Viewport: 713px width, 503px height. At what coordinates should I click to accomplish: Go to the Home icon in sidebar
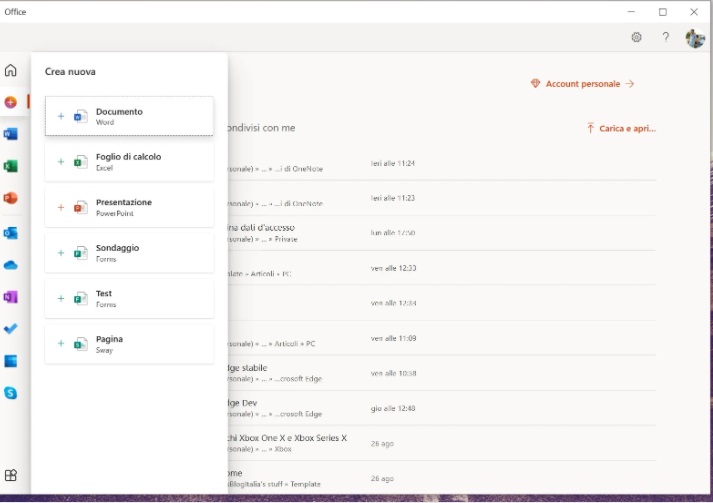pos(10,70)
